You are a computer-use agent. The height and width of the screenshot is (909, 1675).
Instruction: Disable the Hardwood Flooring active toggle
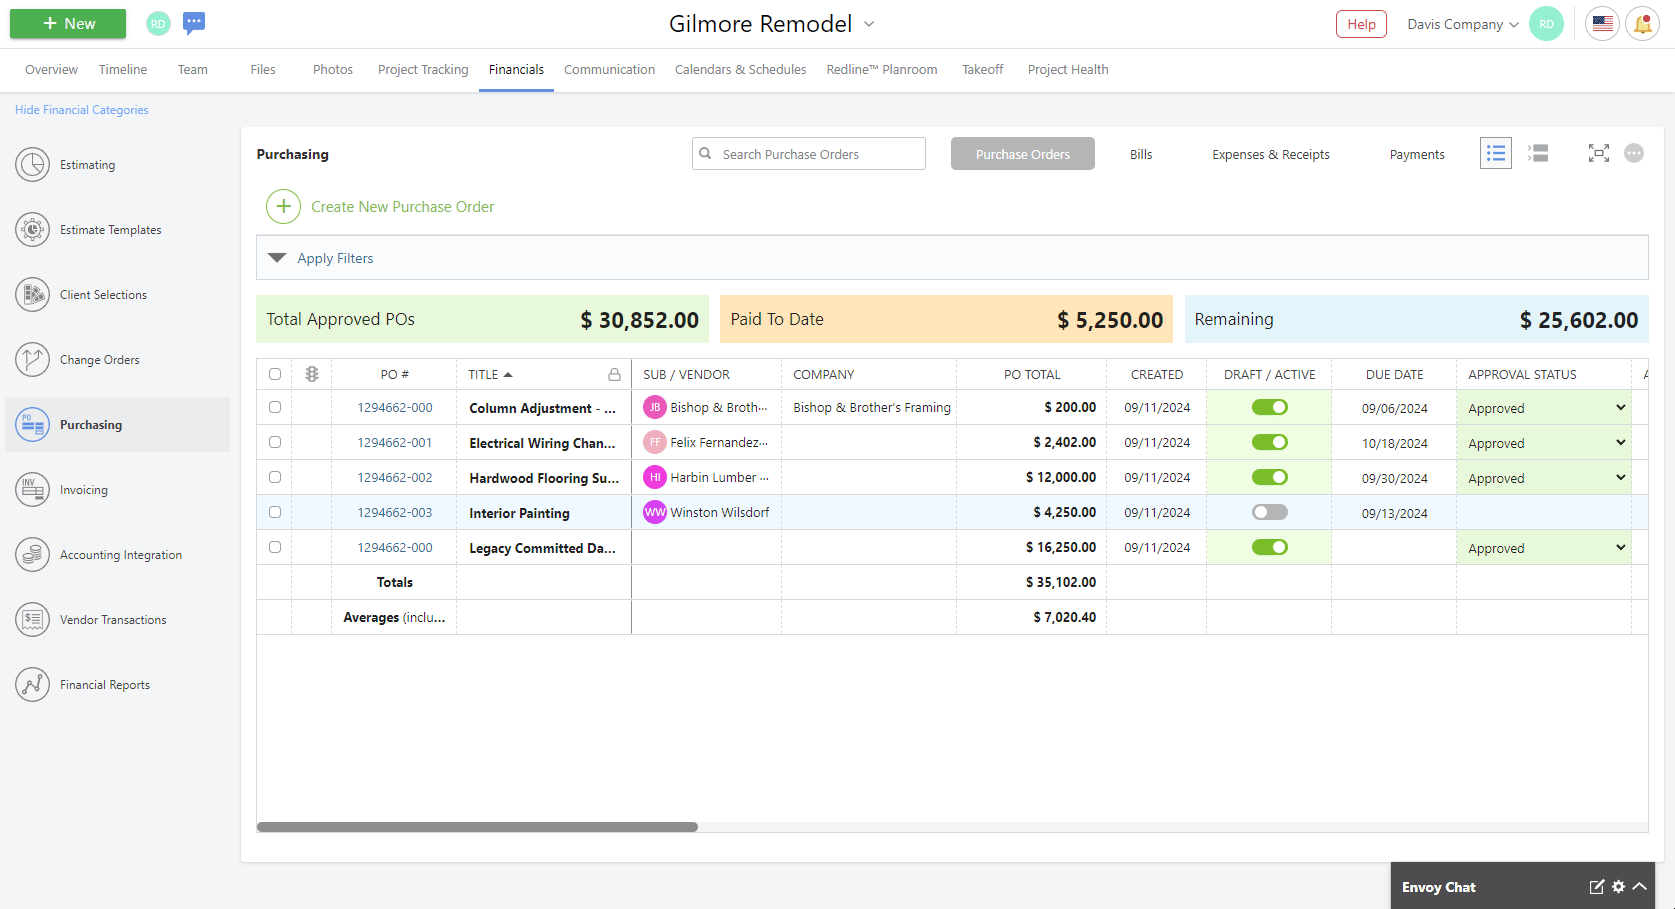[x=1269, y=477]
